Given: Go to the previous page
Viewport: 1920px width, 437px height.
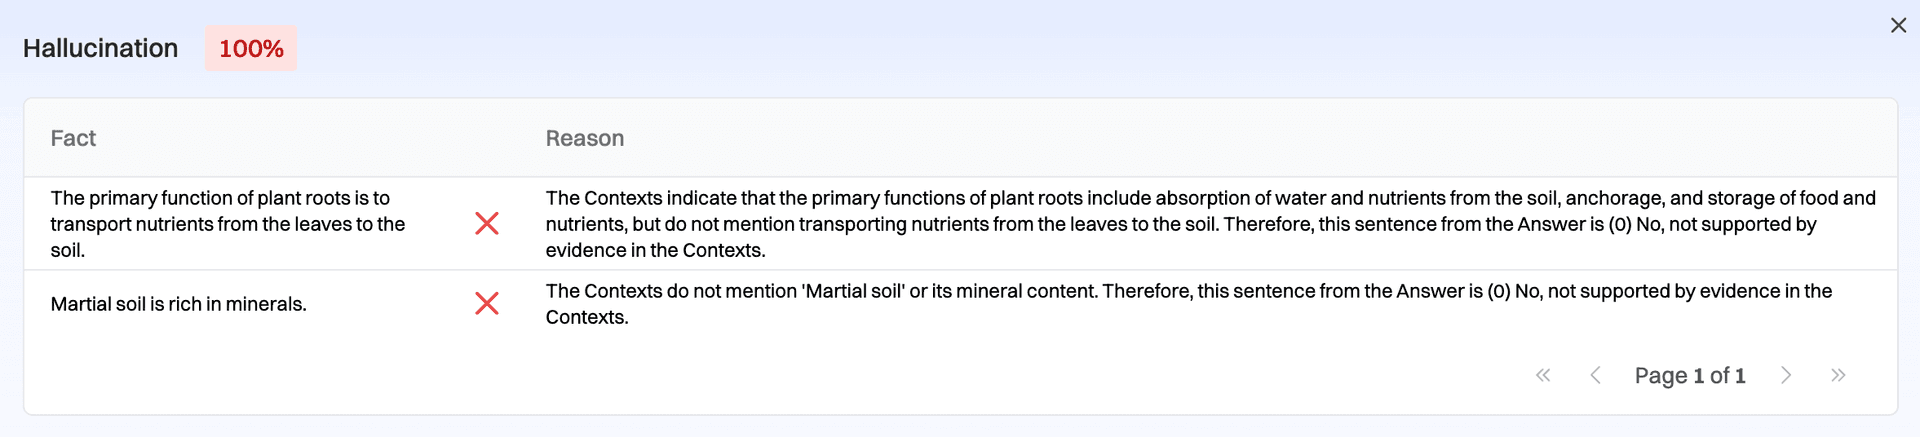Looking at the screenshot, I should 1595,375.
